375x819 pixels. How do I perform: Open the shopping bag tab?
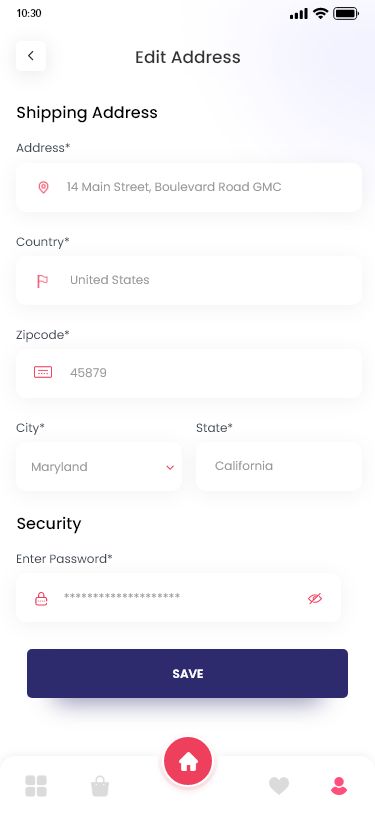pos(100,786)
